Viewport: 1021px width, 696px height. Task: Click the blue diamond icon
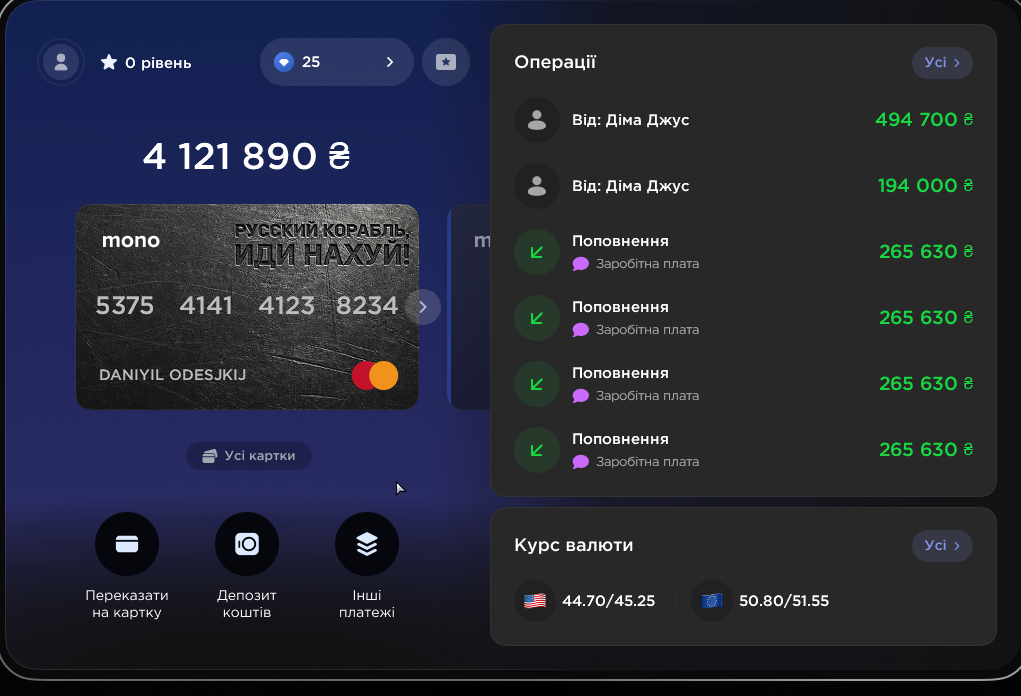(x=284, y=62)
